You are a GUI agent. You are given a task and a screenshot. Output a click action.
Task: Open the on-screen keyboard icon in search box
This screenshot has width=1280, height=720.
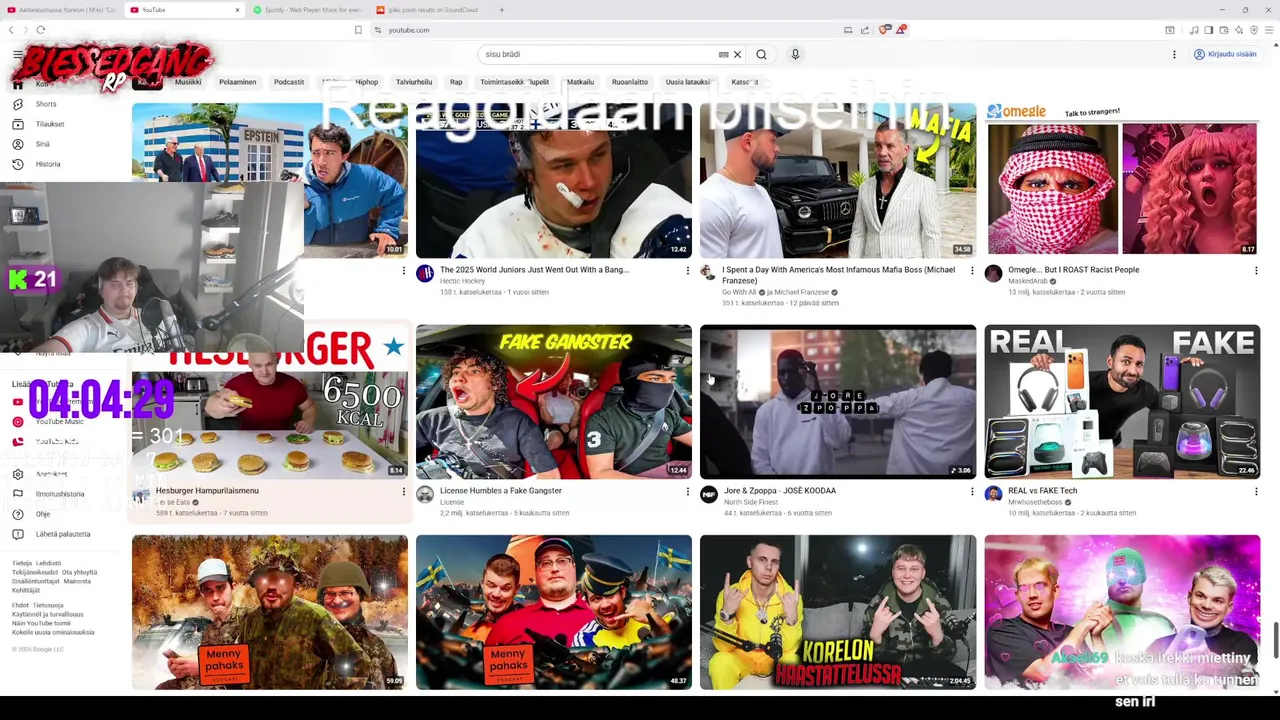pyautogui.click(x=723, y=55)
